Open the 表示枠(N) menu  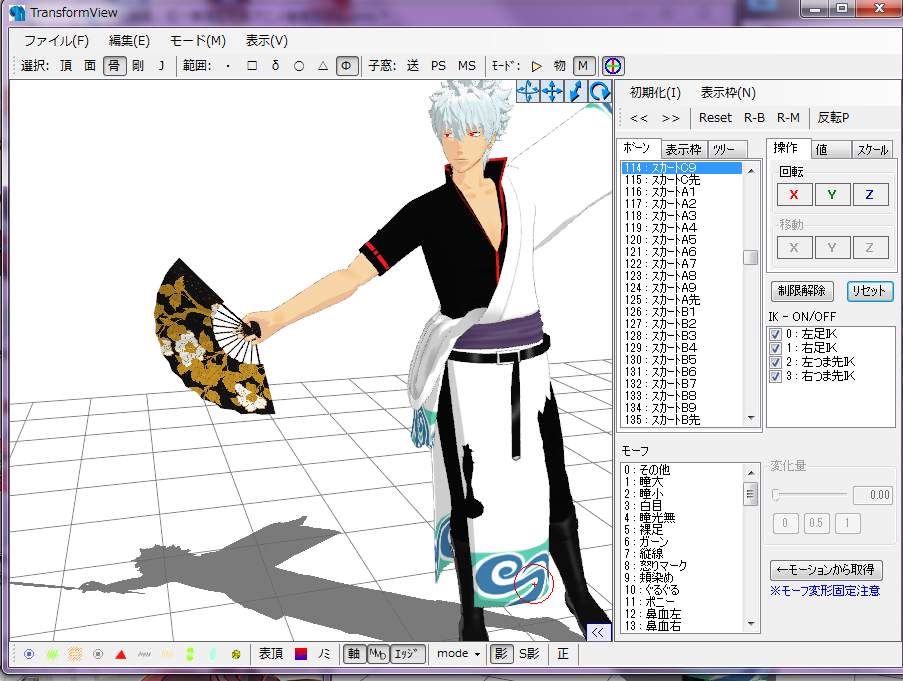[728, 93]
